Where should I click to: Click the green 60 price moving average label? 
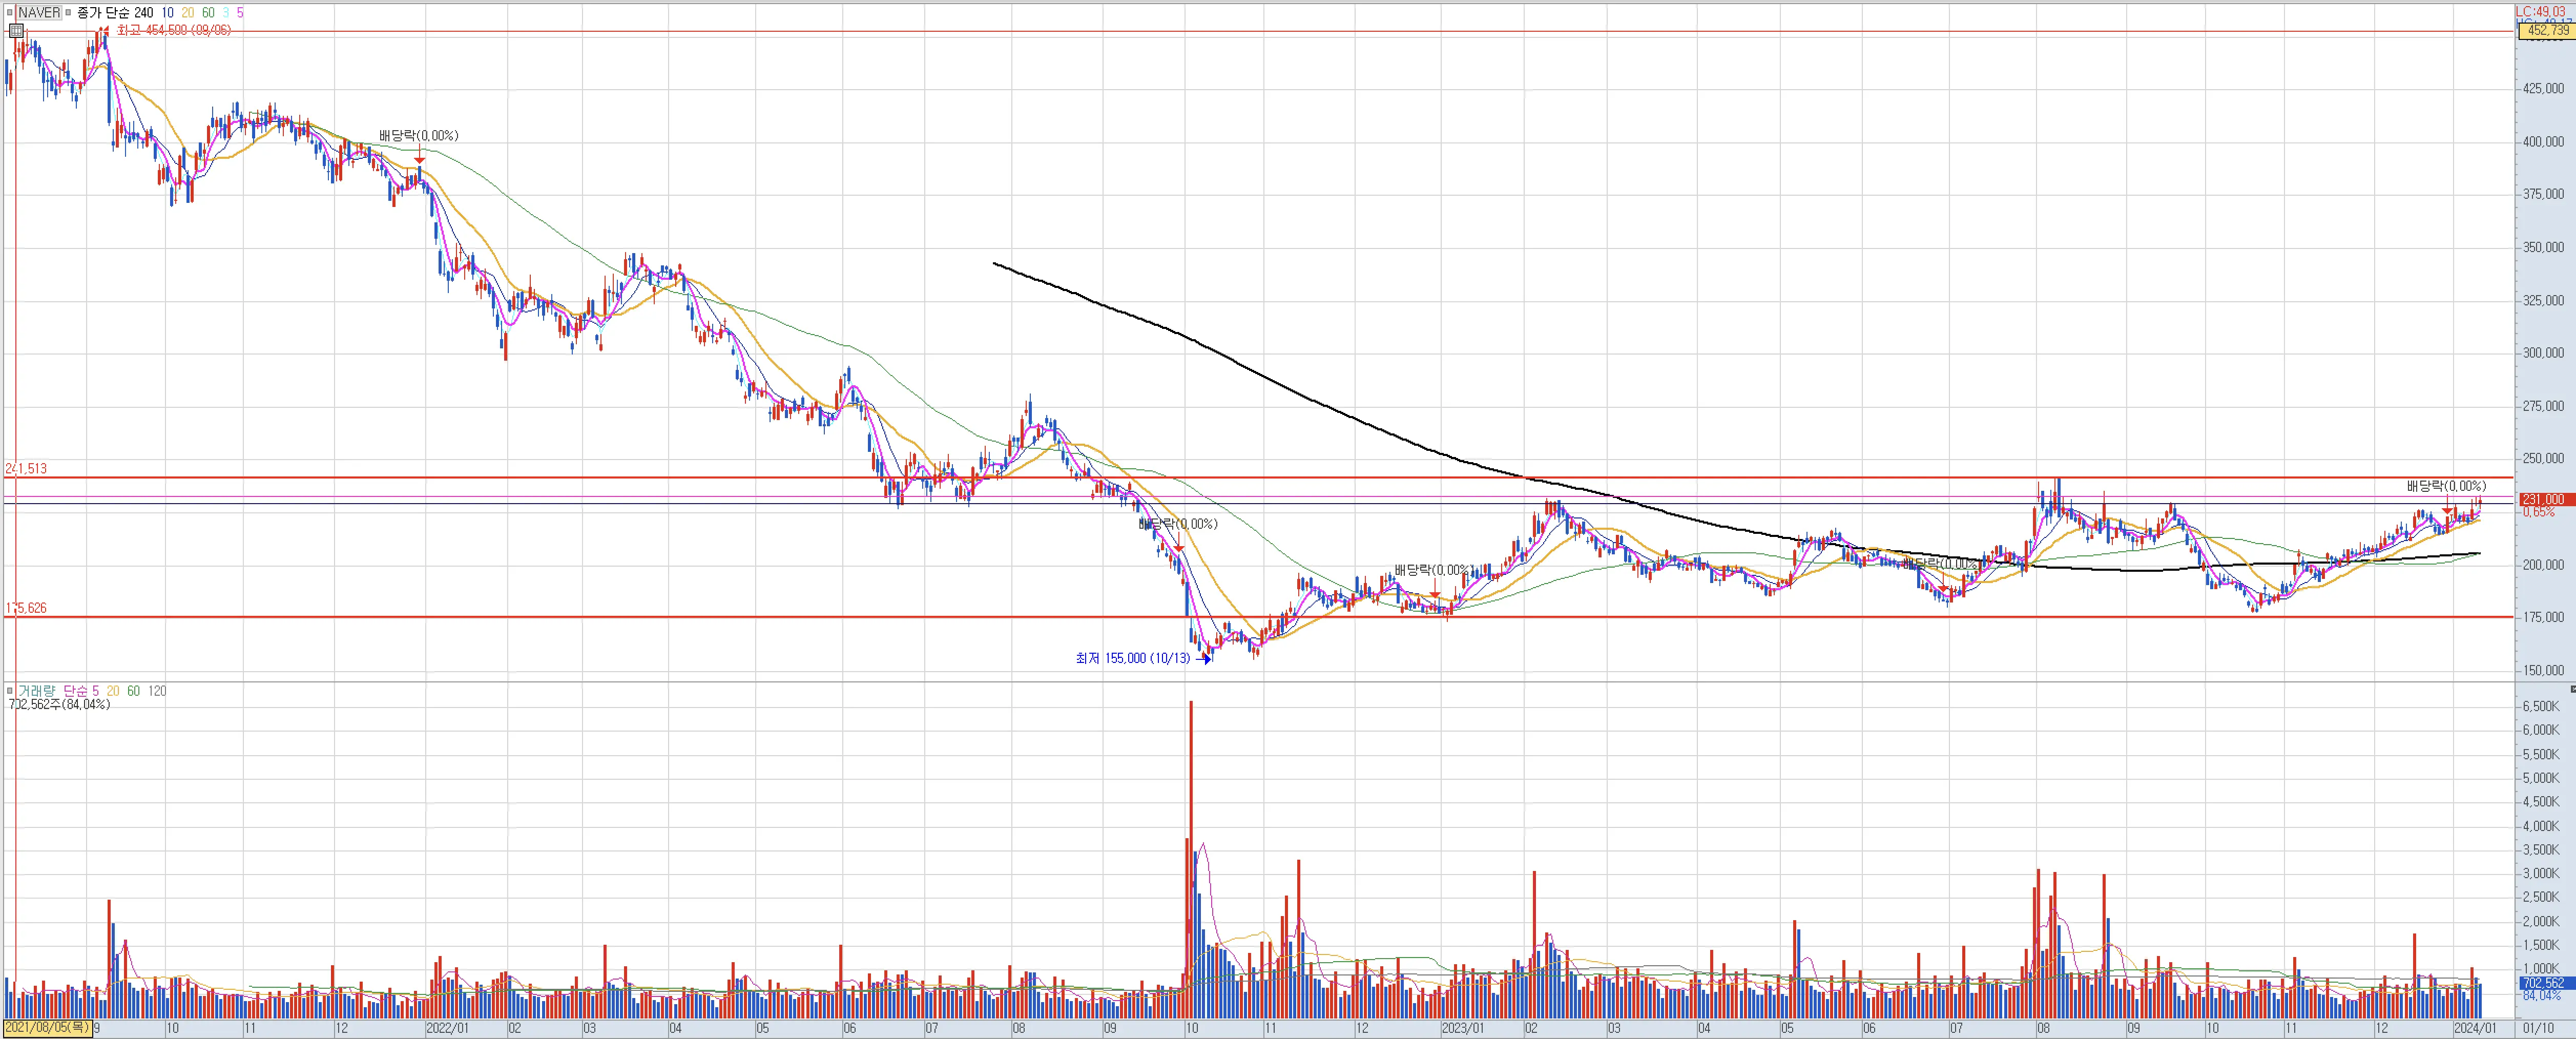coord(208,13)
